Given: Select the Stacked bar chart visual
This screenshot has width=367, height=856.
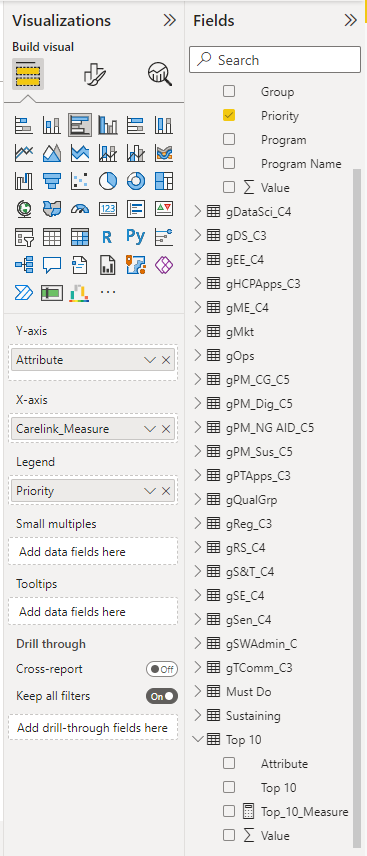Looking at the screenshot, I should coord(23,125).
